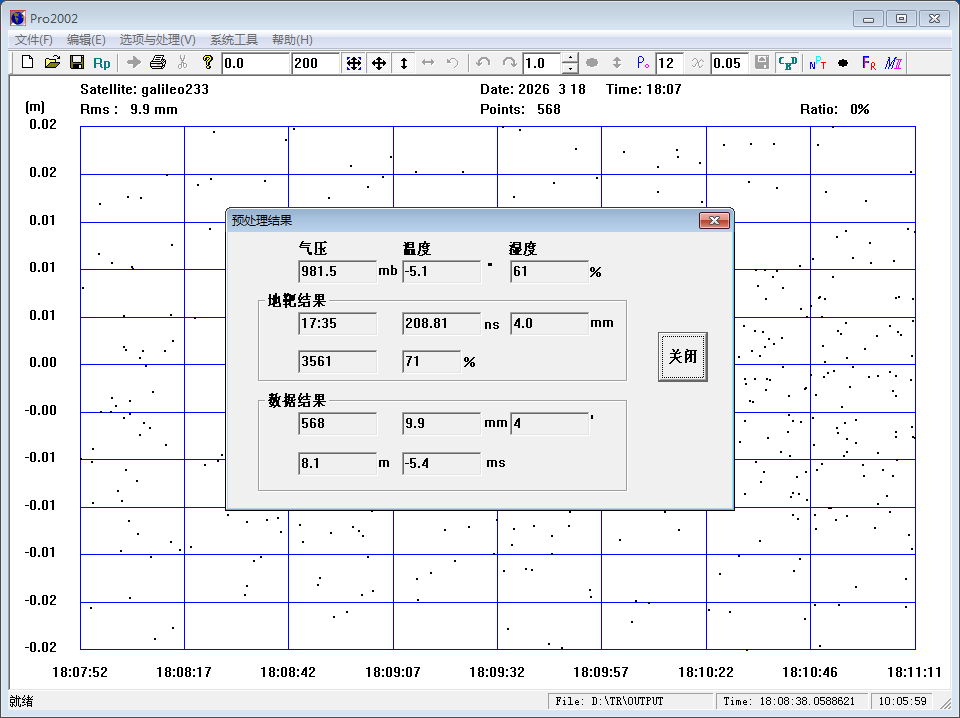Click the input field showing 200
This screenshot has height=718, width=960.
click(315, 63)
